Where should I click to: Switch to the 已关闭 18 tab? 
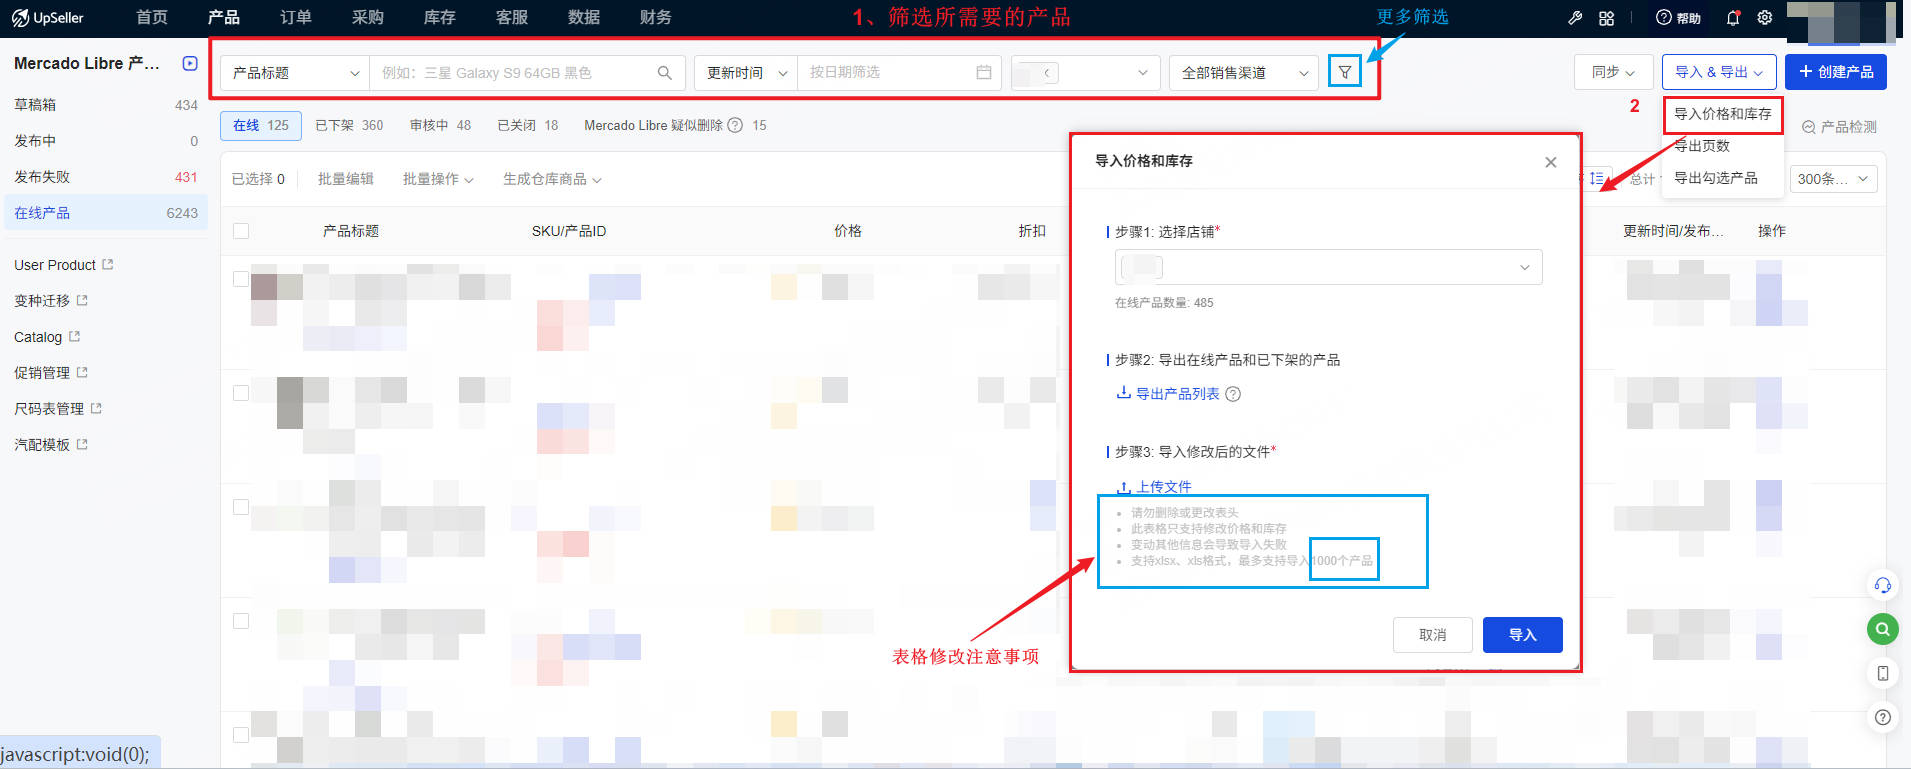[x=528, y=125]
